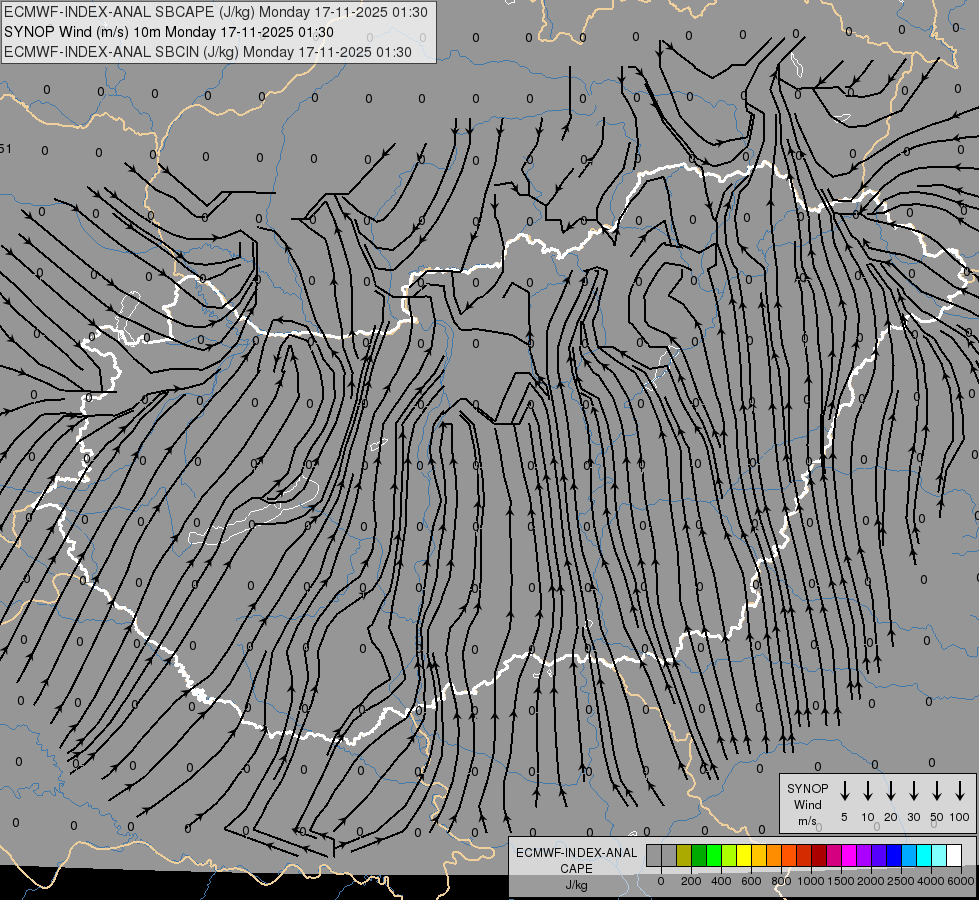Pick the cyan swatch left of the 4000 tick
Image resolution: width=979 pixels, height=900 pixels.
(924, 856)
